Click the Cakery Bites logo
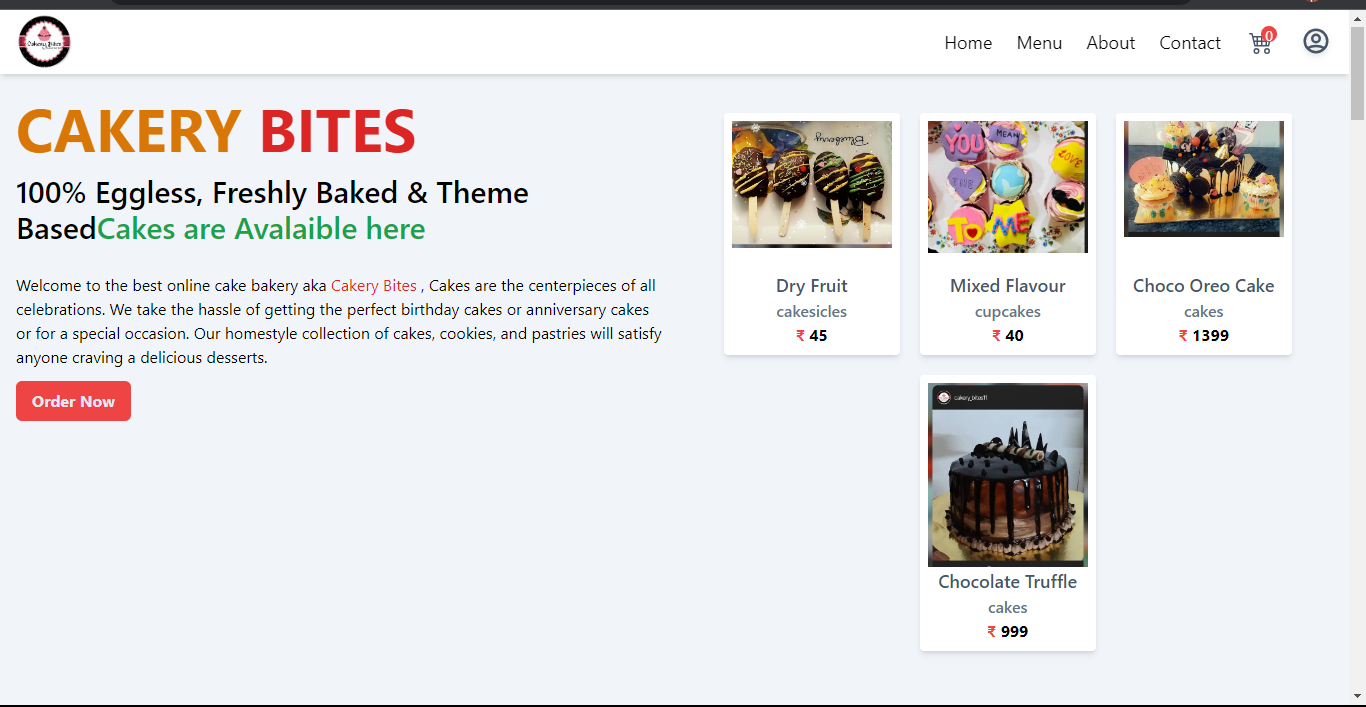The image size is (1366, 707). 44,42
